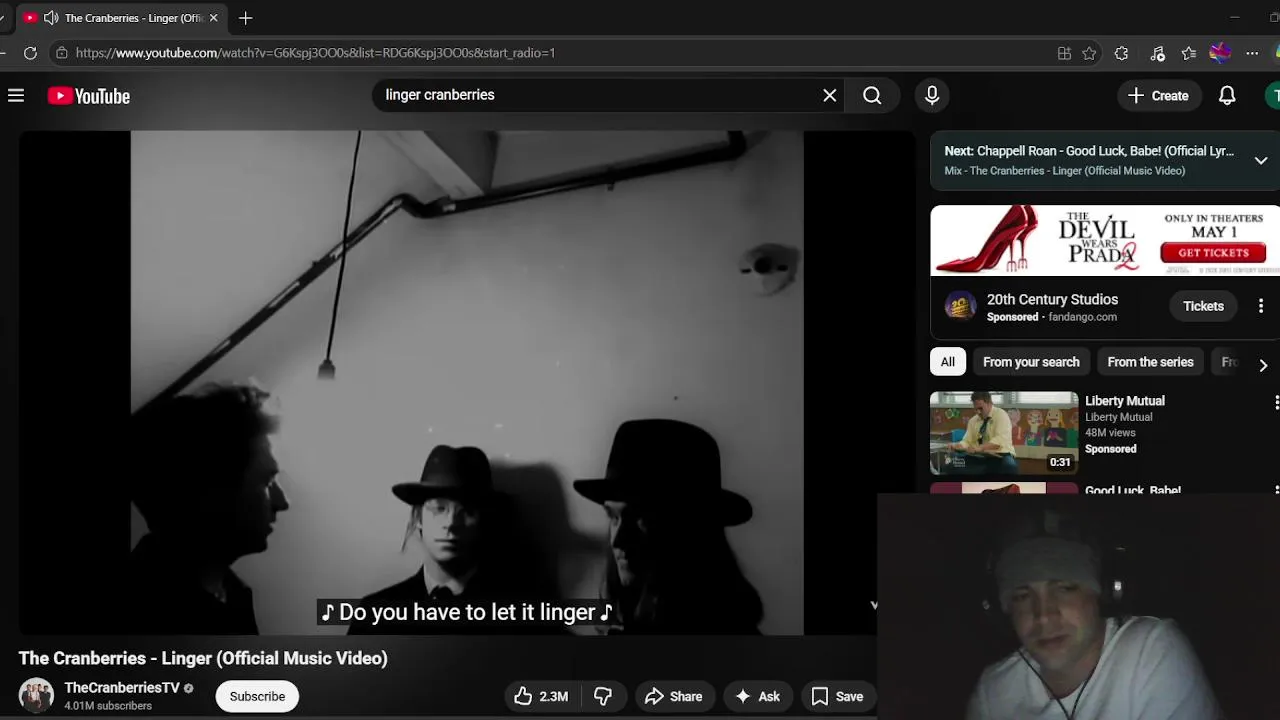This screenshot has width=1280, height=720.
Task: Open the Create menu
Action: click(1158, 96)
